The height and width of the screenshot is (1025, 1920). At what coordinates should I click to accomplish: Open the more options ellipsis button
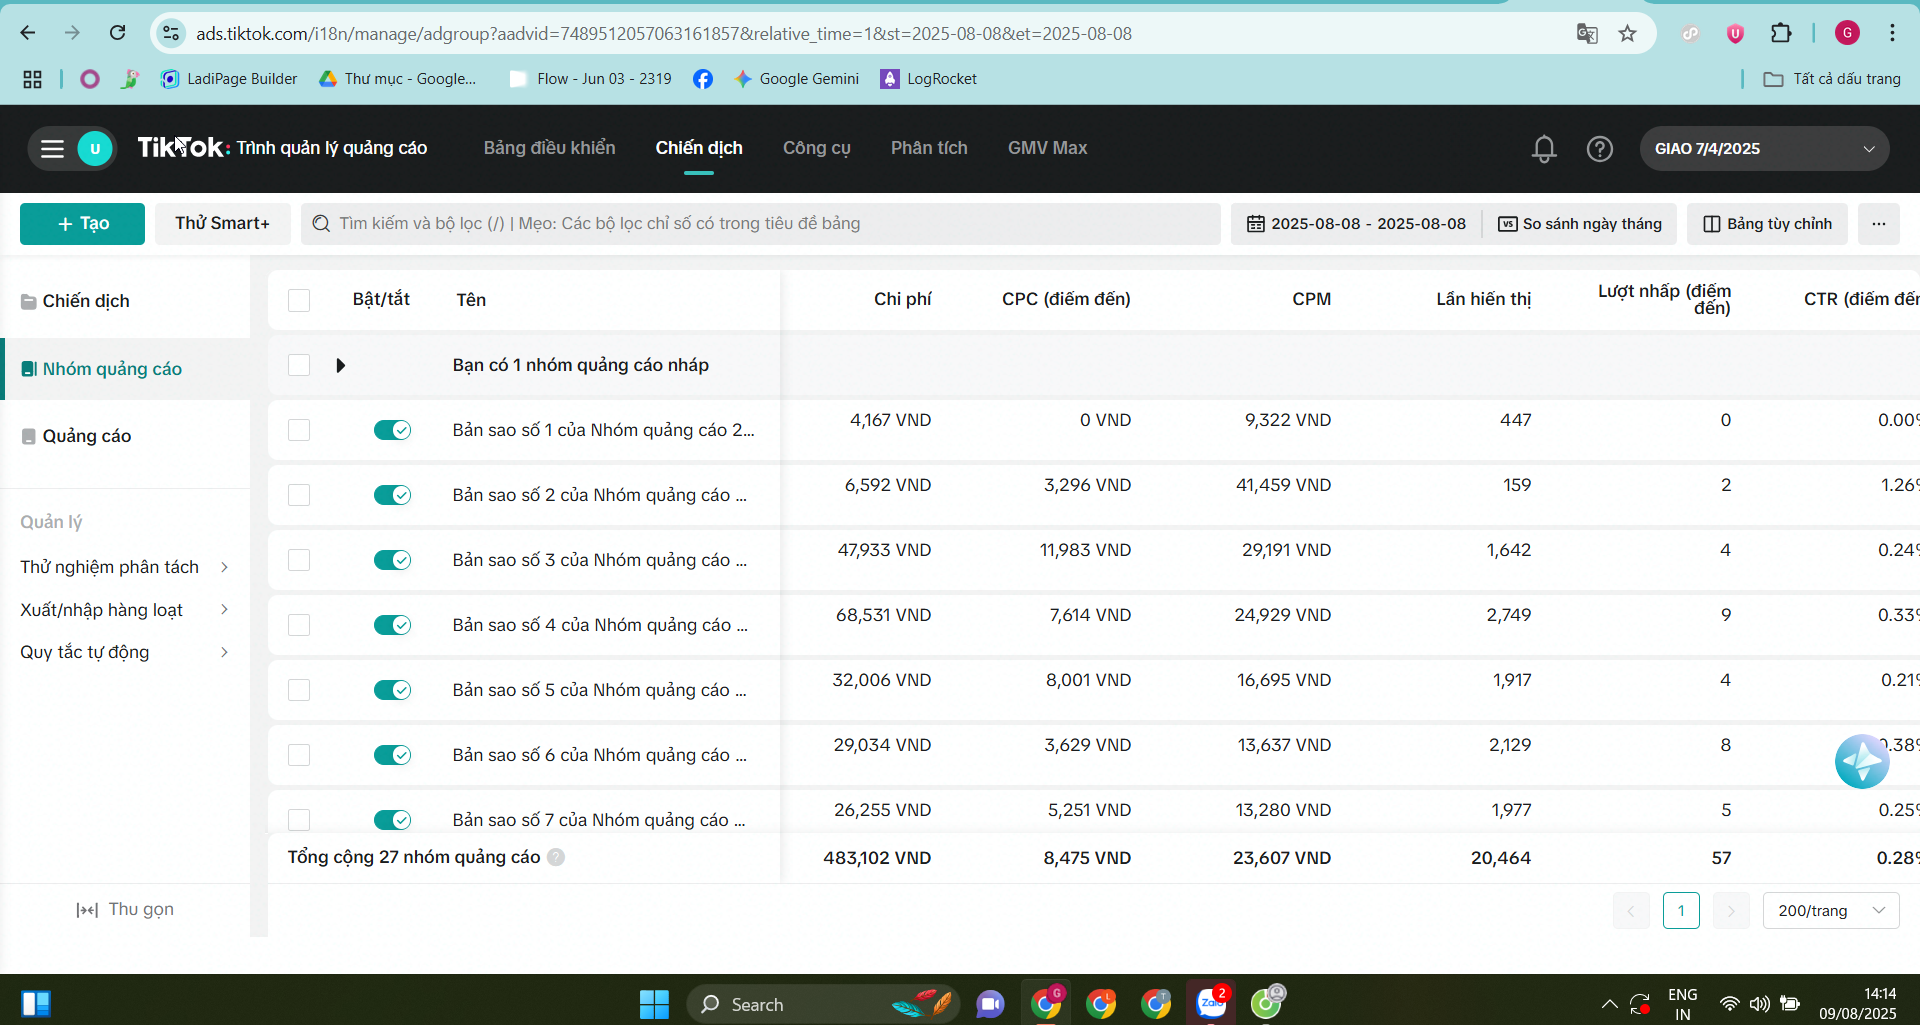pos(1879,224)
